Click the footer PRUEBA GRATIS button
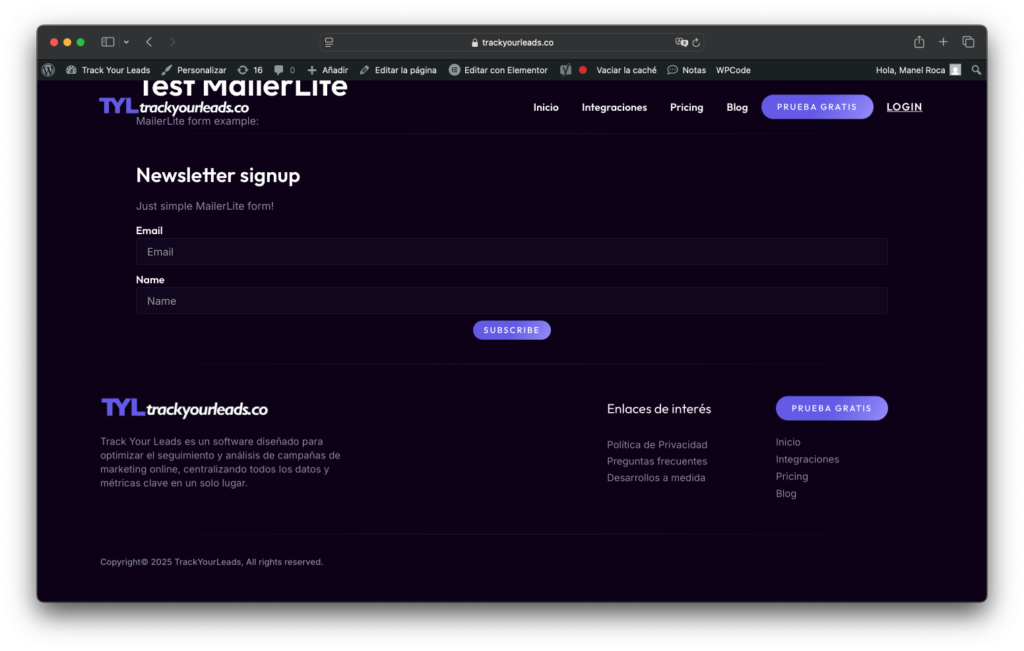 pos(831,408)
